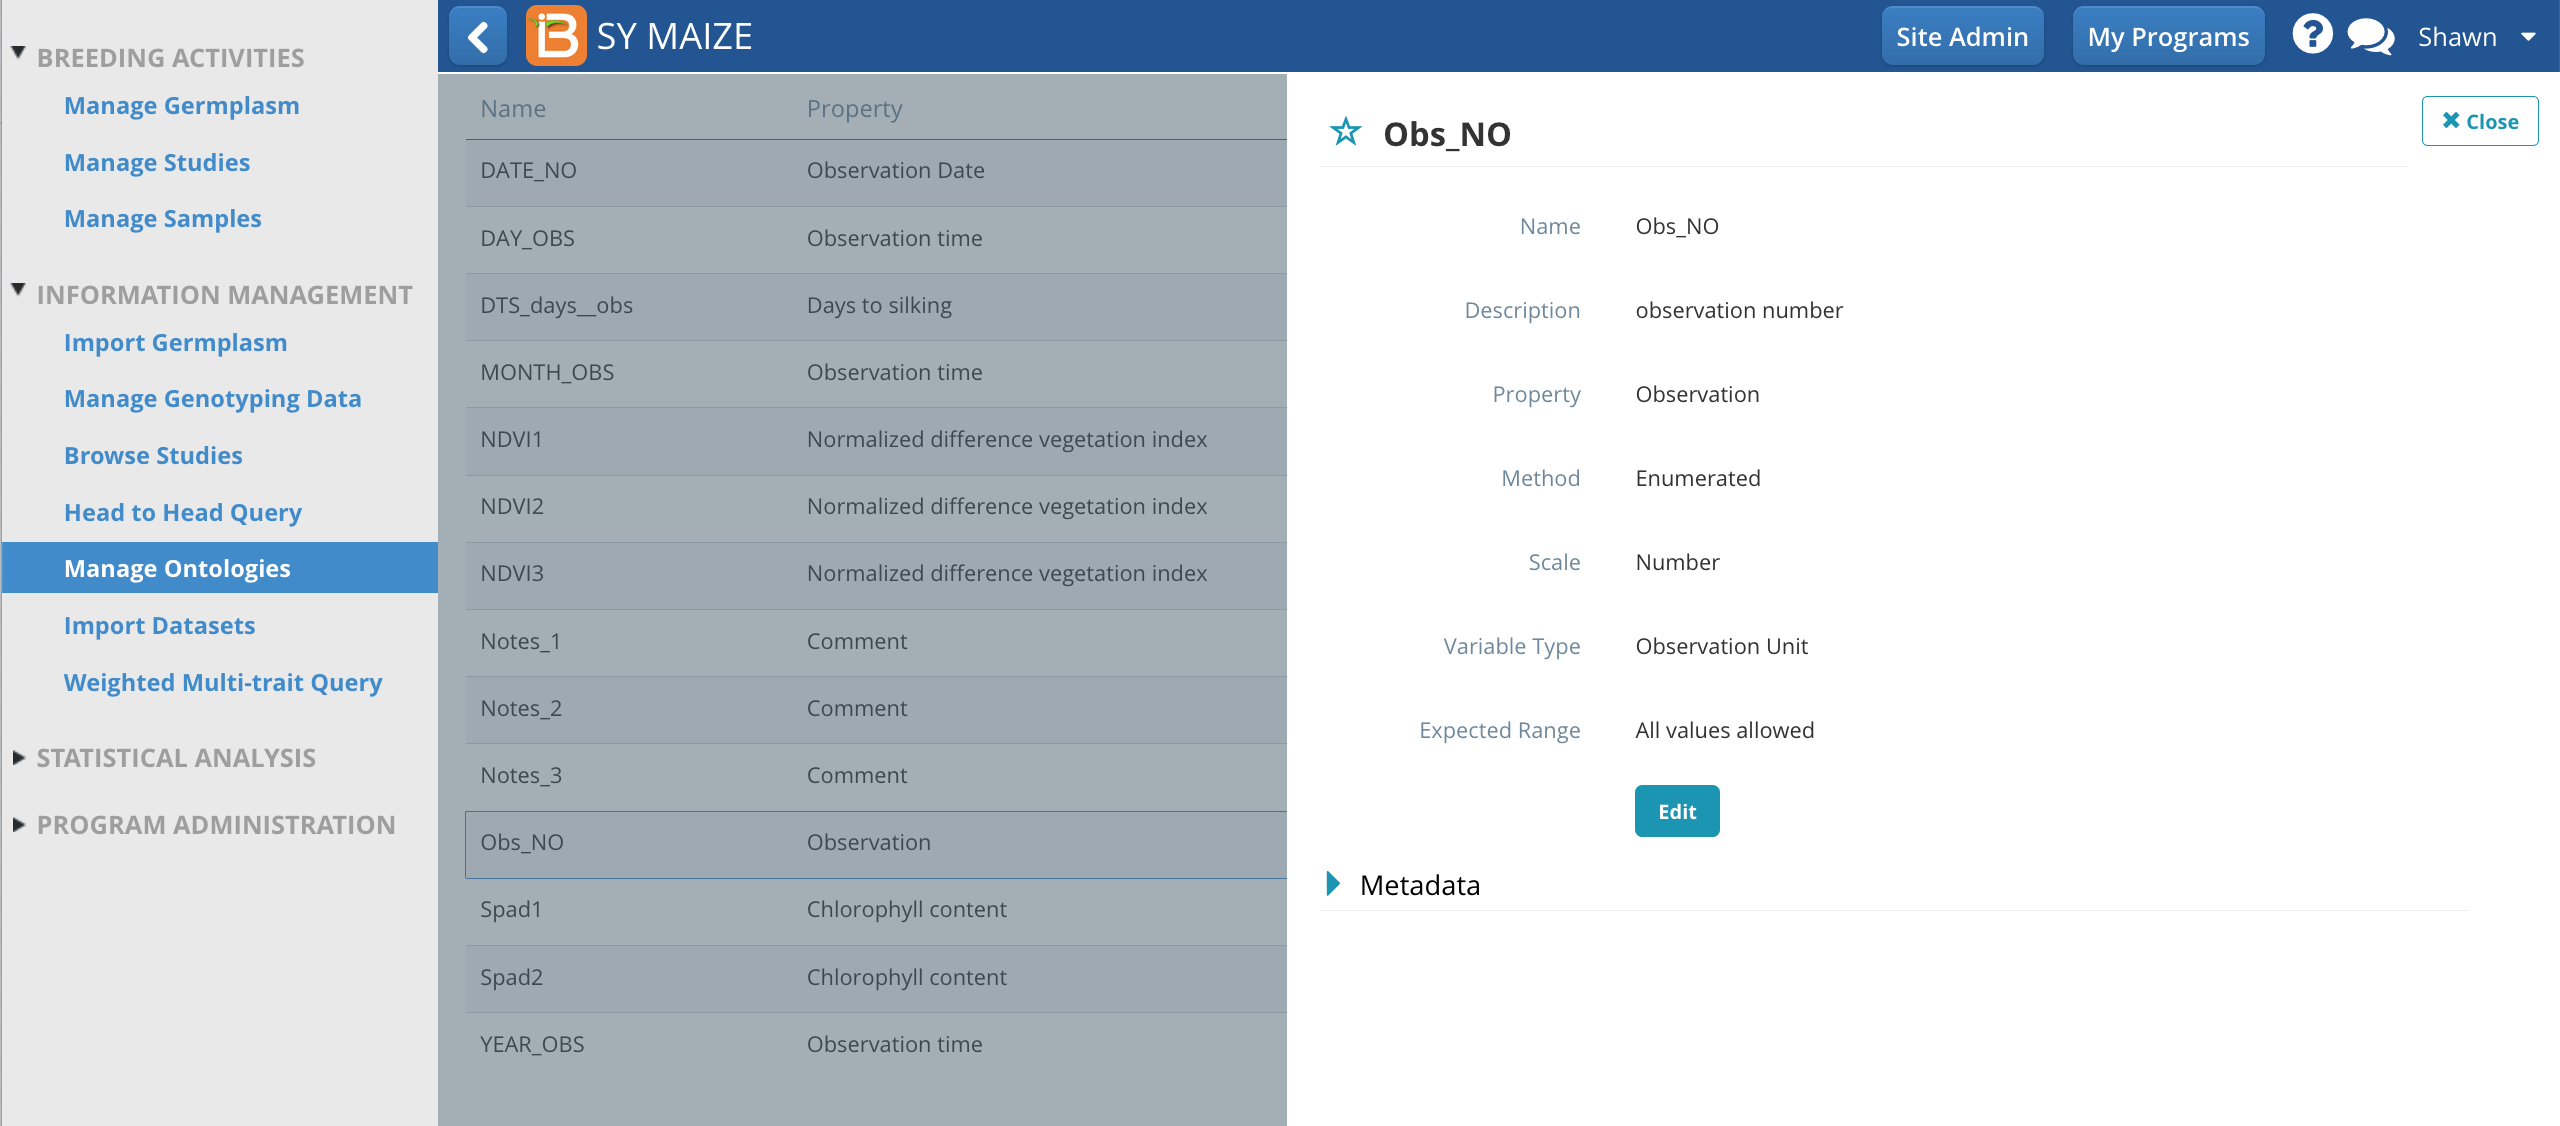Click the Site Admin button
The width and height of the screenshot is (2560, 1126).
[1962, 37]
